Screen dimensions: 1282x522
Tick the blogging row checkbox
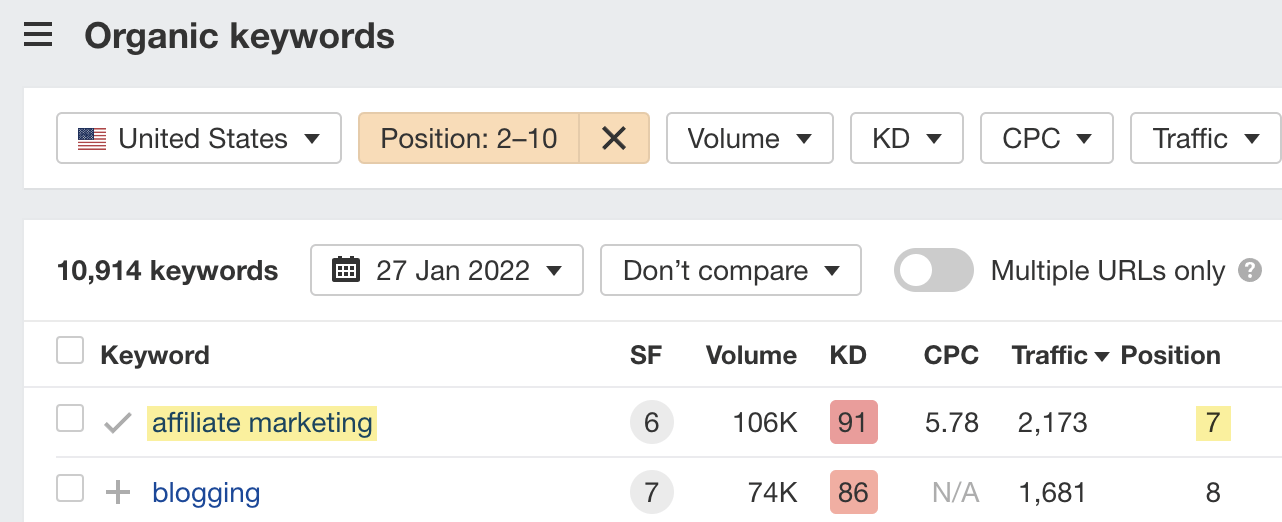click(x=70, y=489)
